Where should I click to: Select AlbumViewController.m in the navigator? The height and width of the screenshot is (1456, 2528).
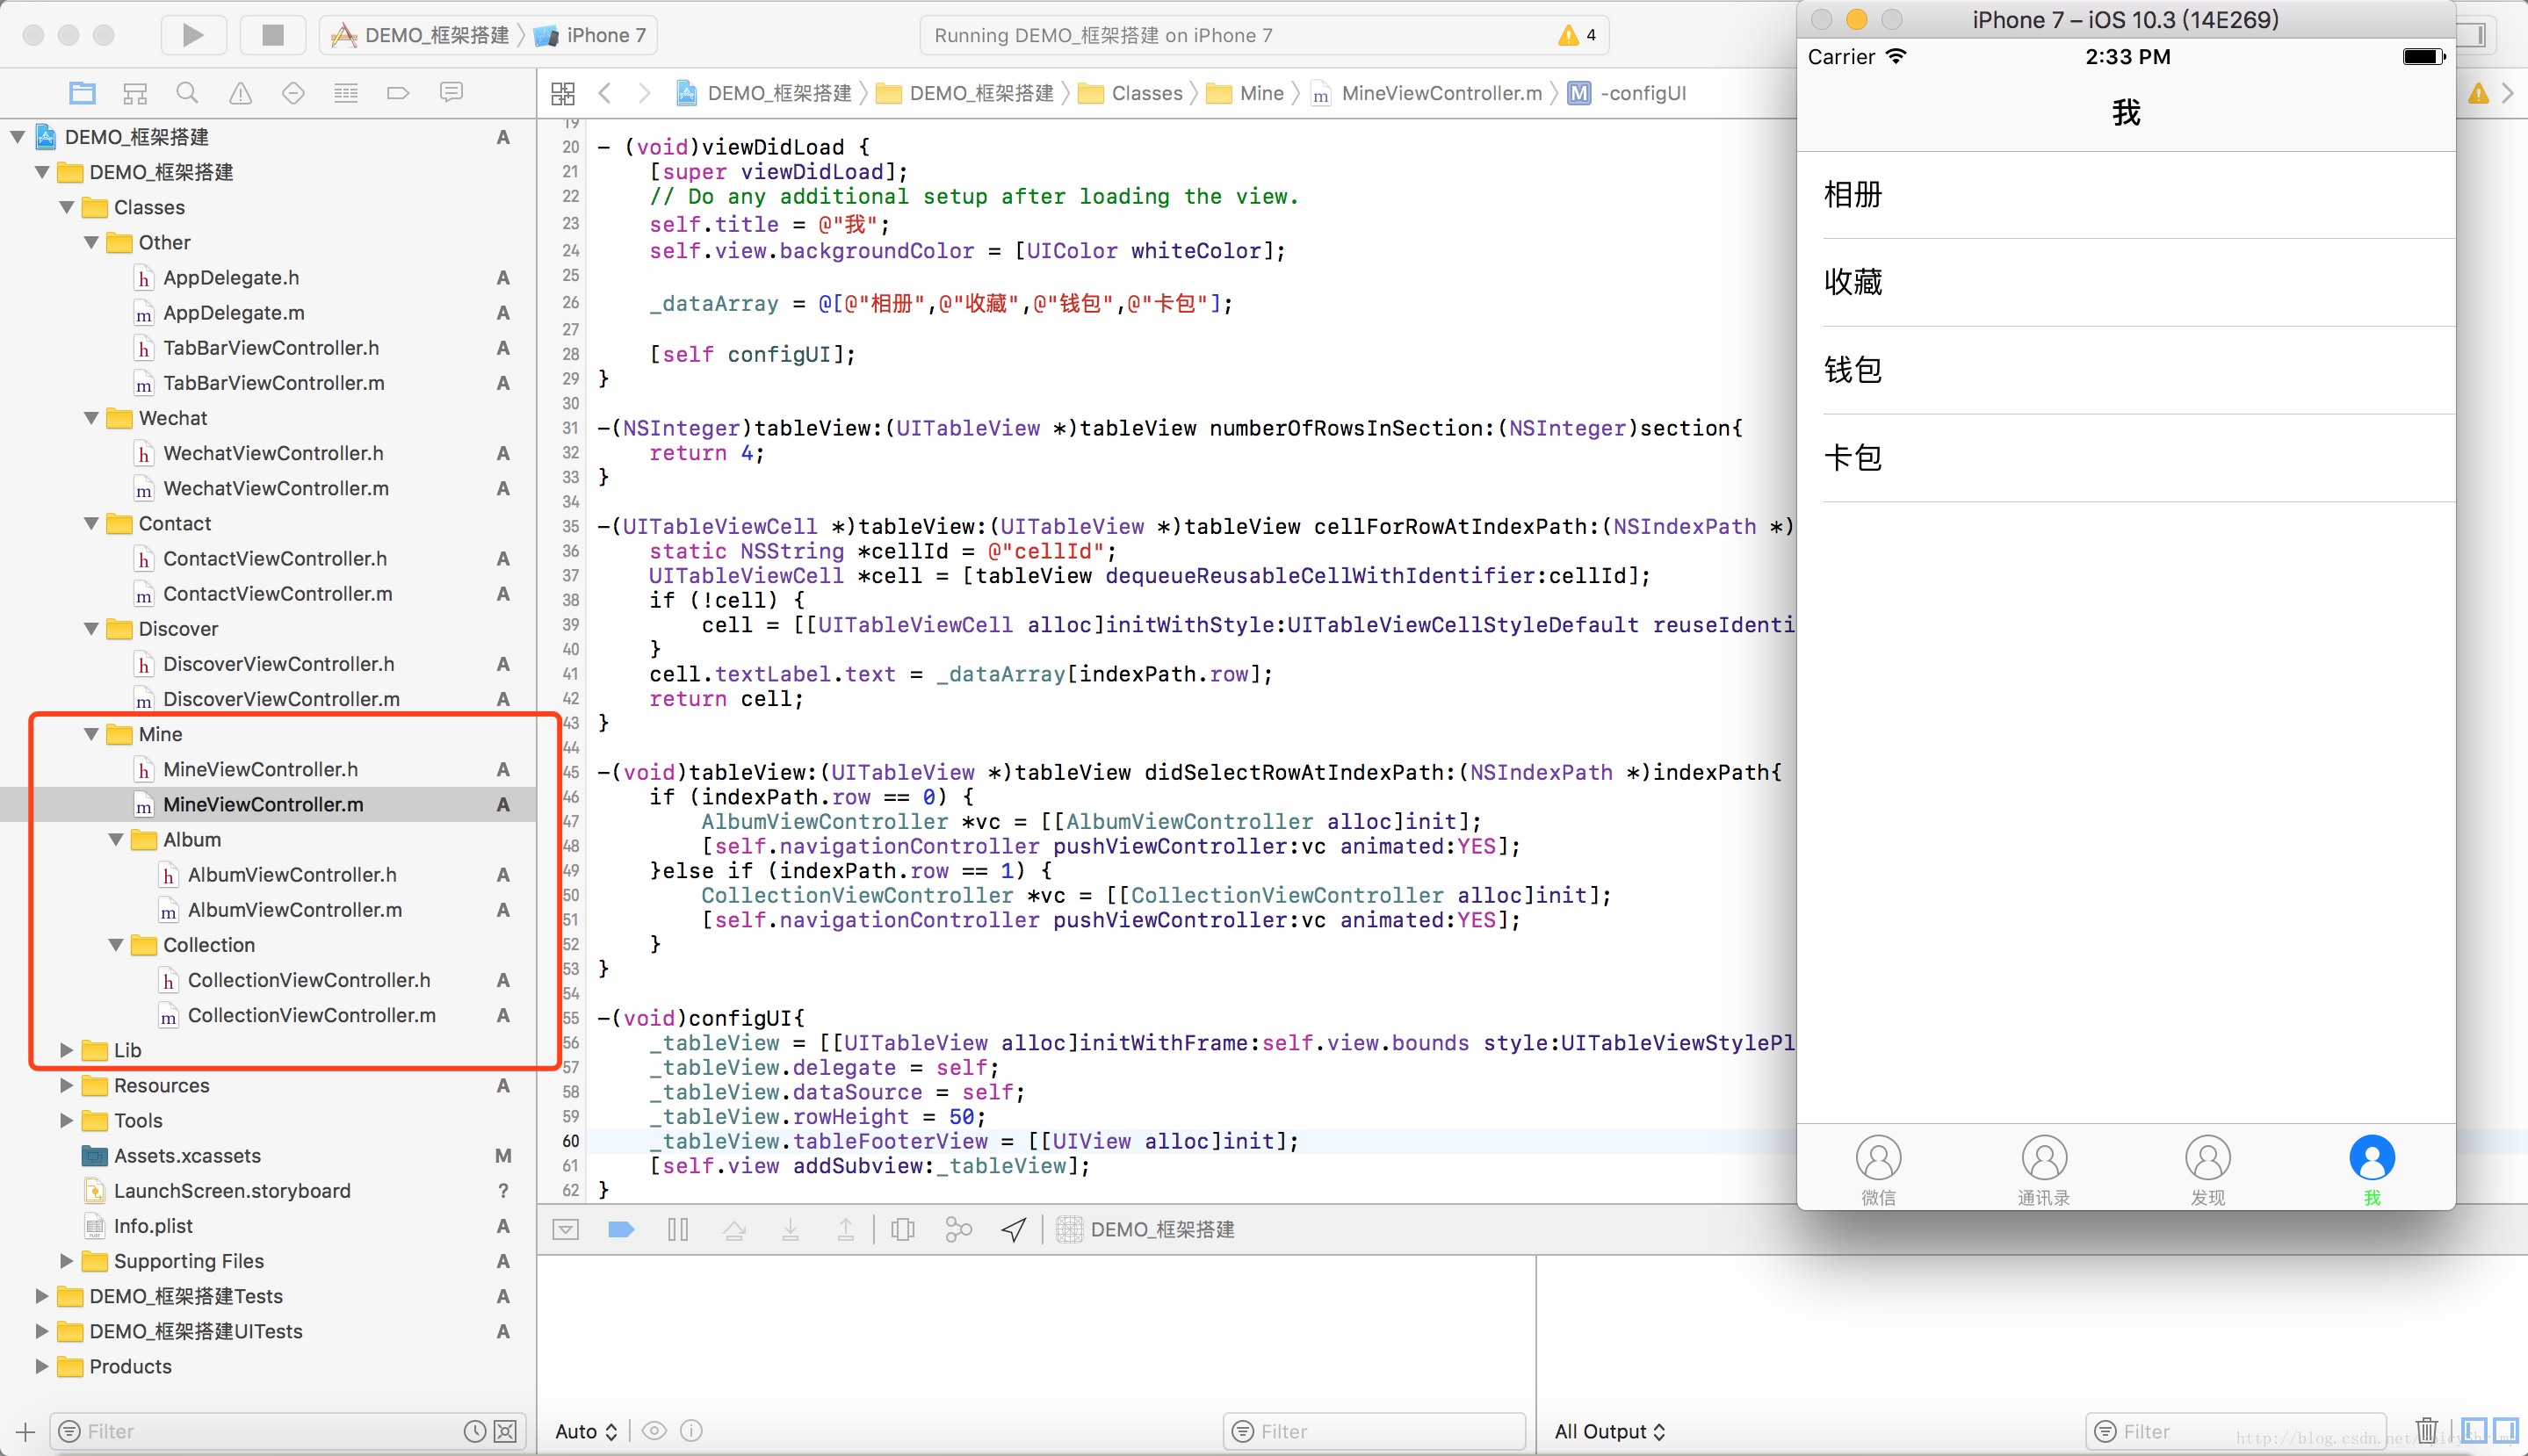(294, 910)
